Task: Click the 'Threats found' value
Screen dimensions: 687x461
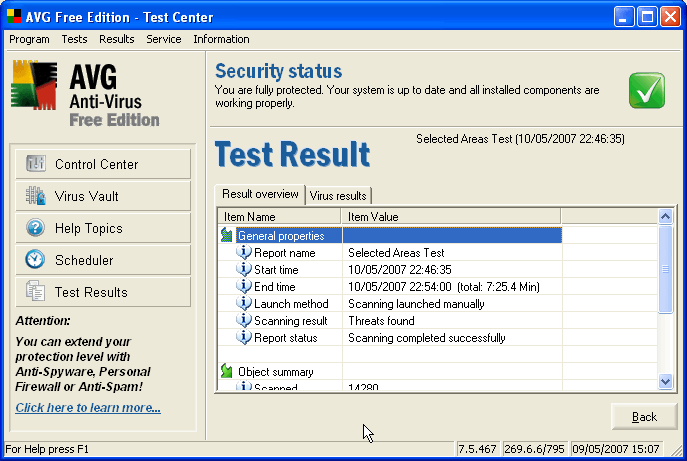Action: click(x=381, y=321)
